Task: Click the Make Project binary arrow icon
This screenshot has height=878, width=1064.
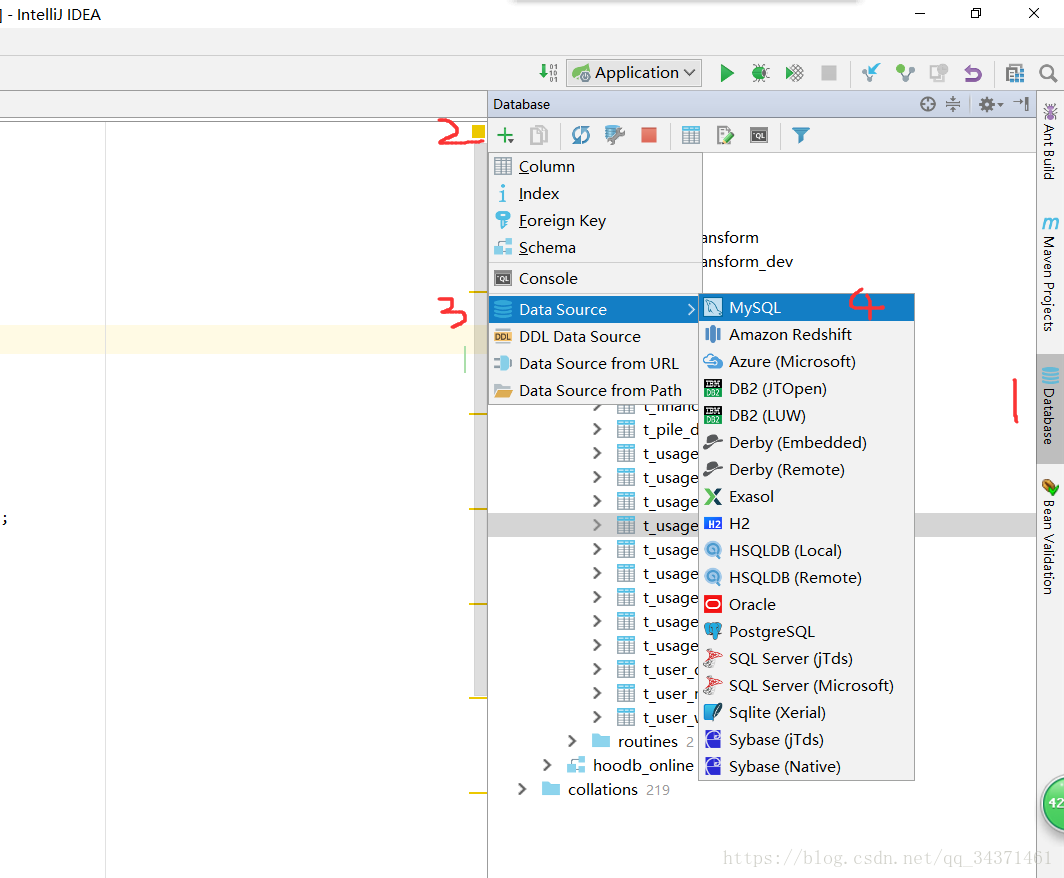Action: tap(548, 73)
